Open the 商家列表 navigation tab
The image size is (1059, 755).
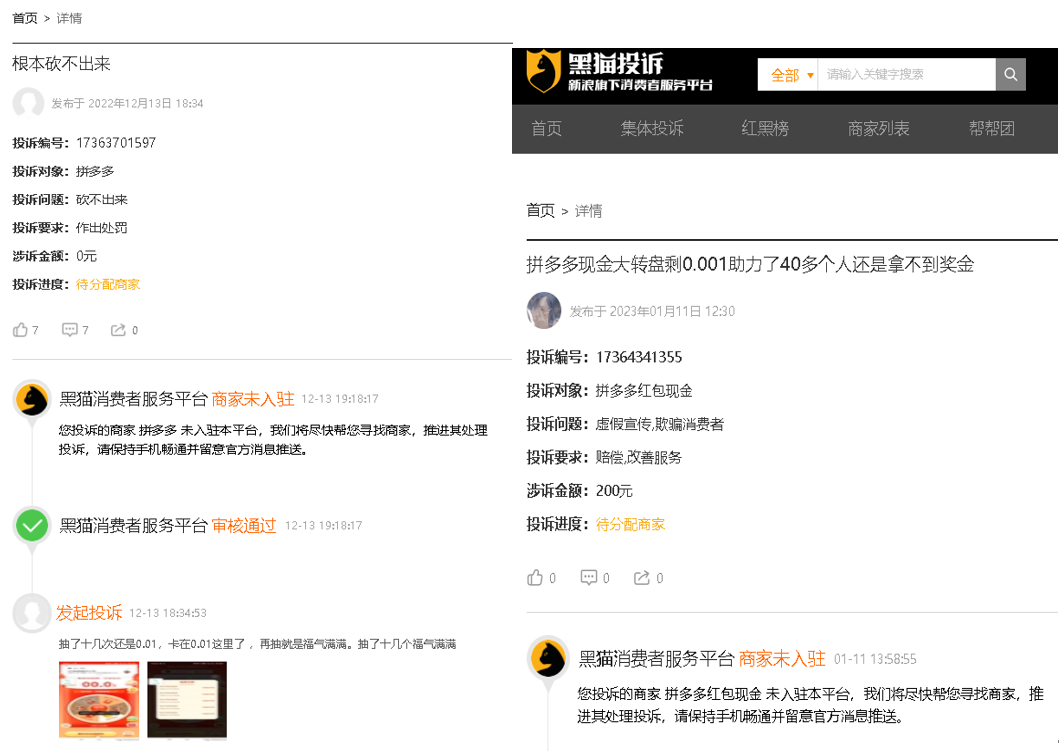(878, 128)
